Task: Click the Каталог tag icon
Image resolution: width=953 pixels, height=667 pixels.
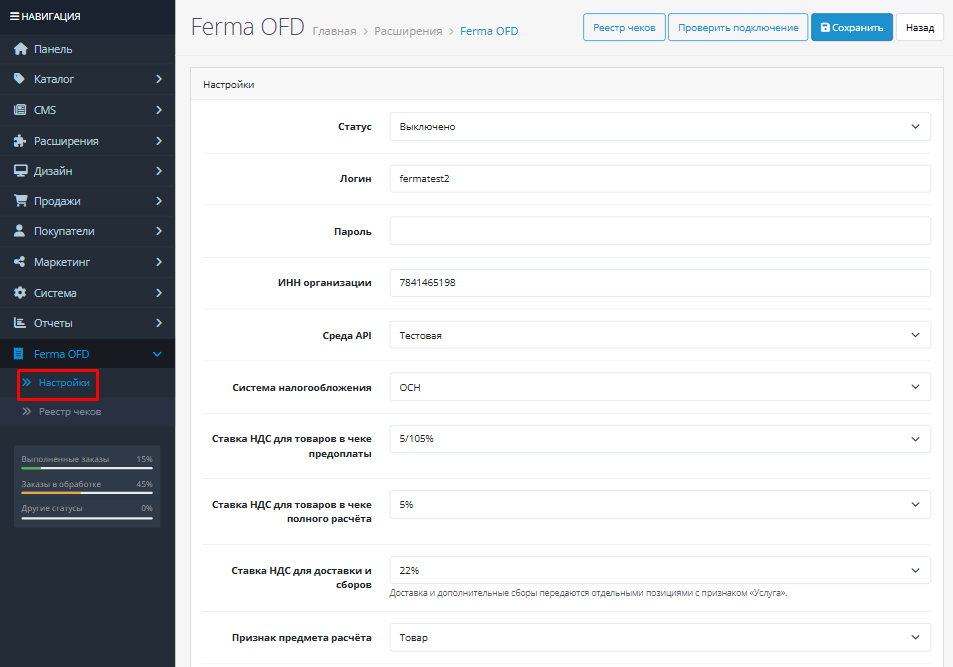Action: click(x=19, y=78)
